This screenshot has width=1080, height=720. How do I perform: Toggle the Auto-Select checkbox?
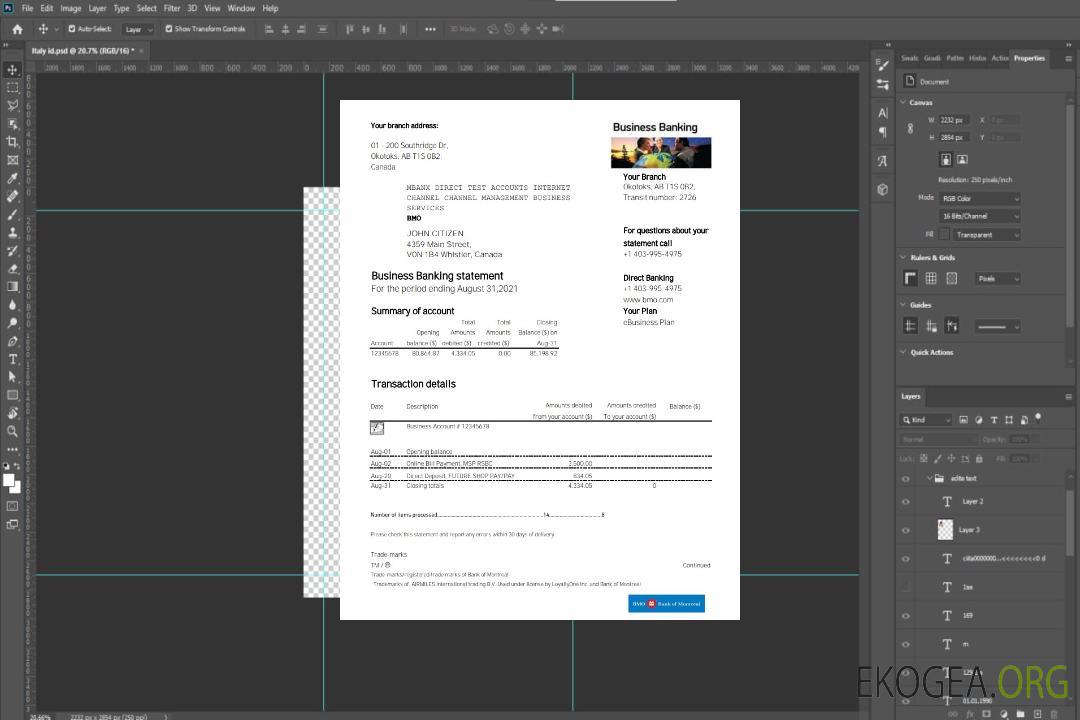[x=71, y=29]
